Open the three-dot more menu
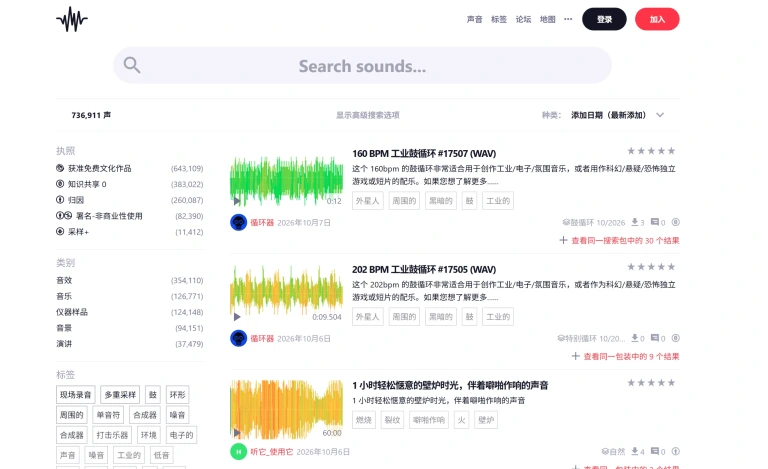 [x=568, y=19]
